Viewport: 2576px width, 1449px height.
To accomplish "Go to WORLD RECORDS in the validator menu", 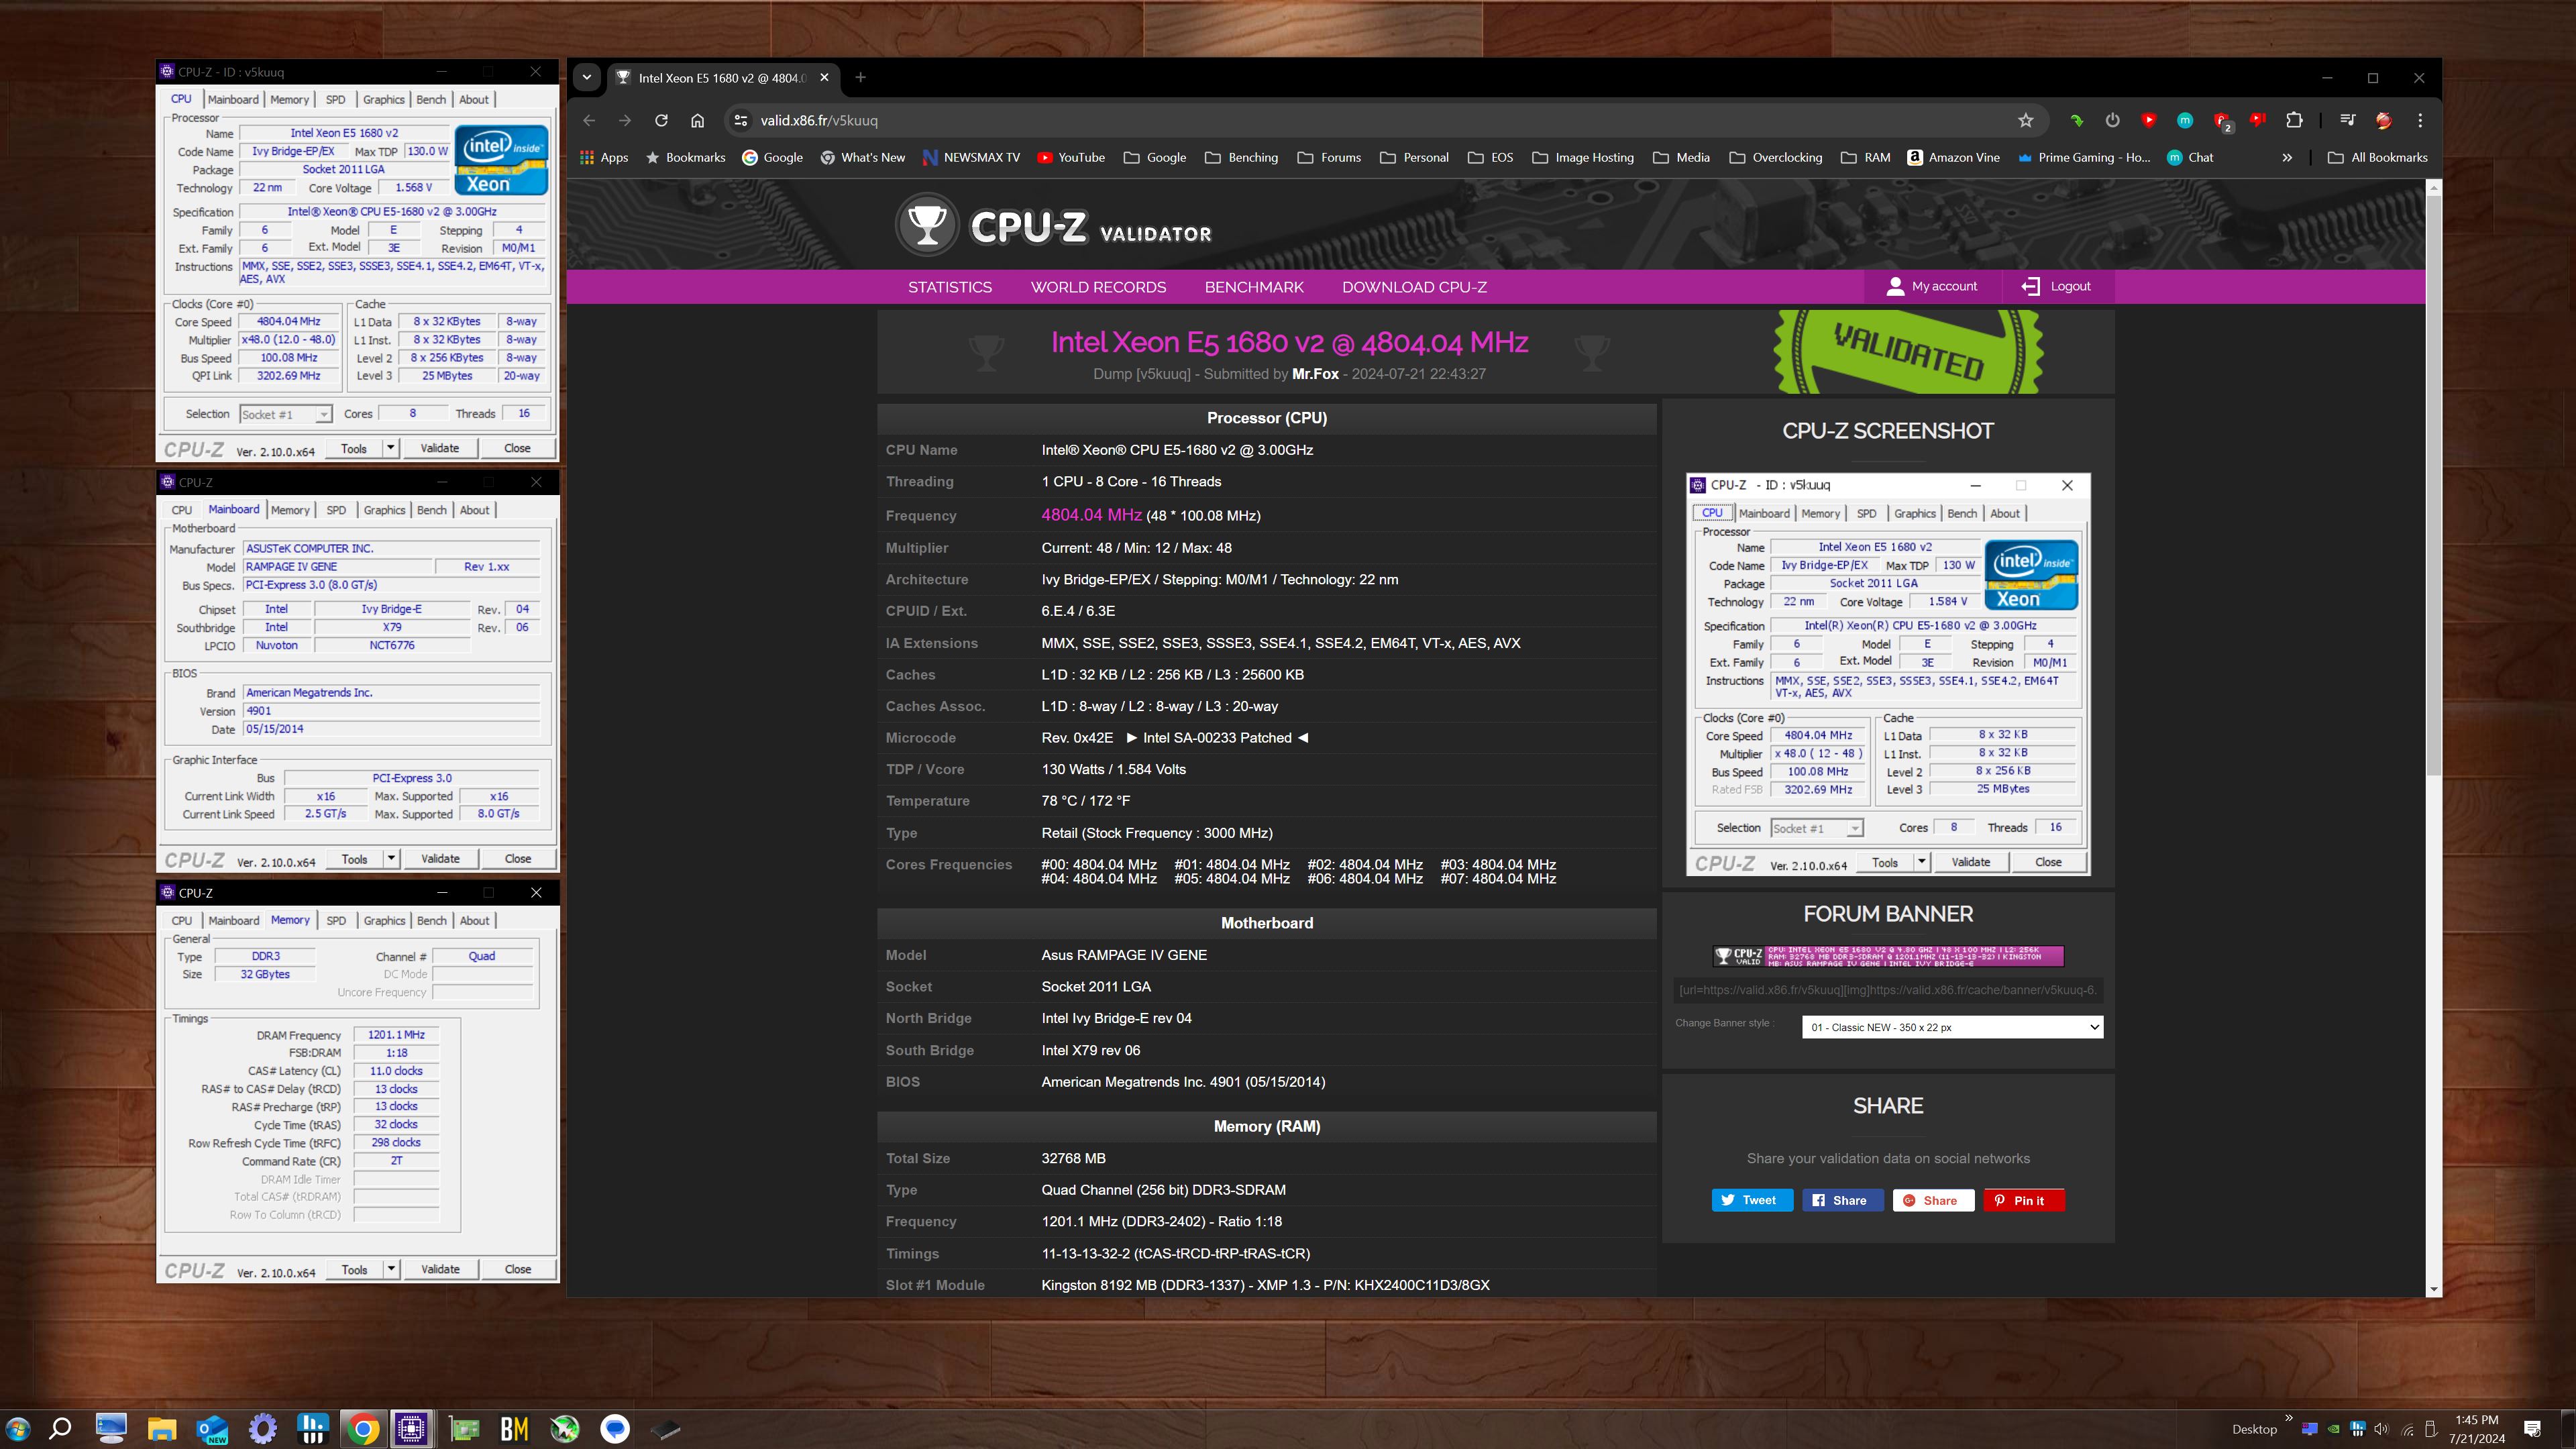I will pos(1098,287).
